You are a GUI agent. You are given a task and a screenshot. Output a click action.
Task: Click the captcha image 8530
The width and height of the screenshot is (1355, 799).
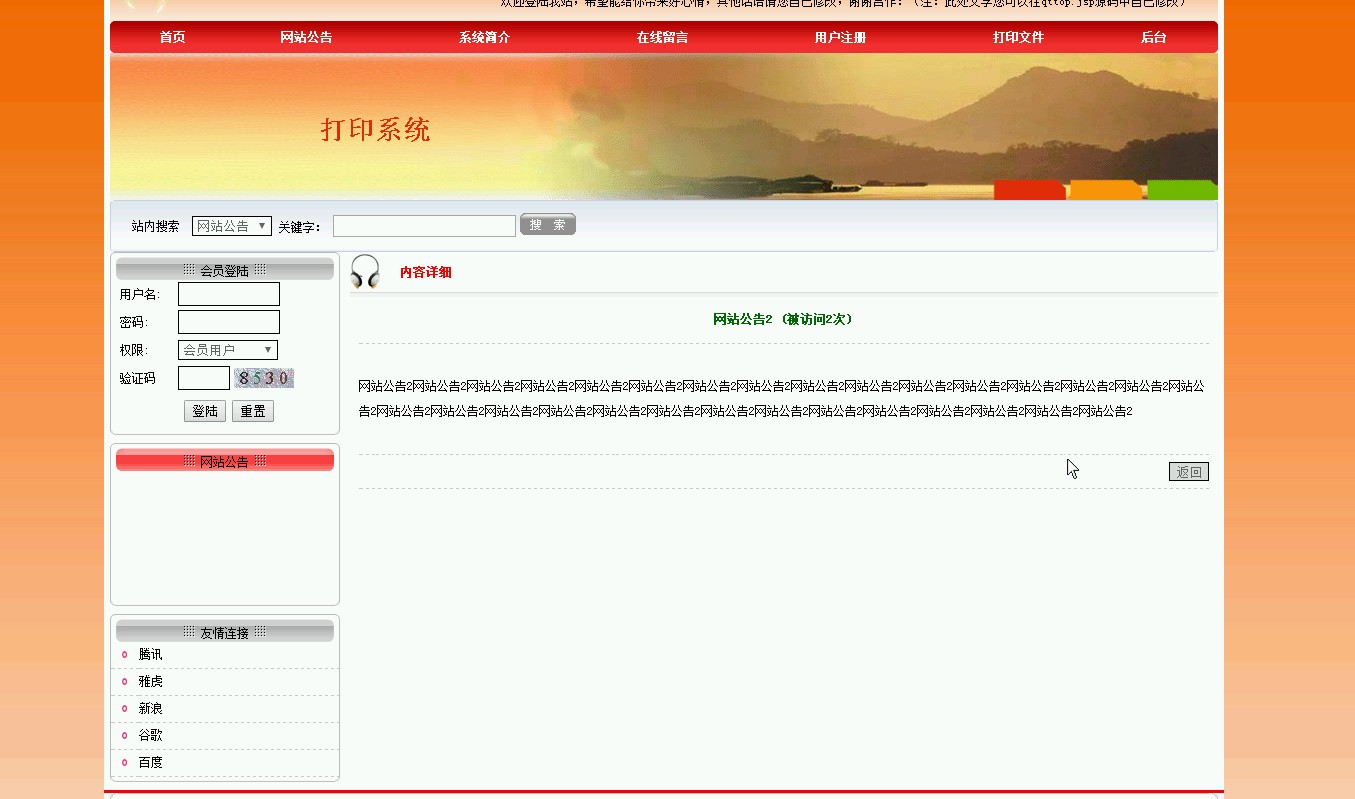(x=264, y=378)
